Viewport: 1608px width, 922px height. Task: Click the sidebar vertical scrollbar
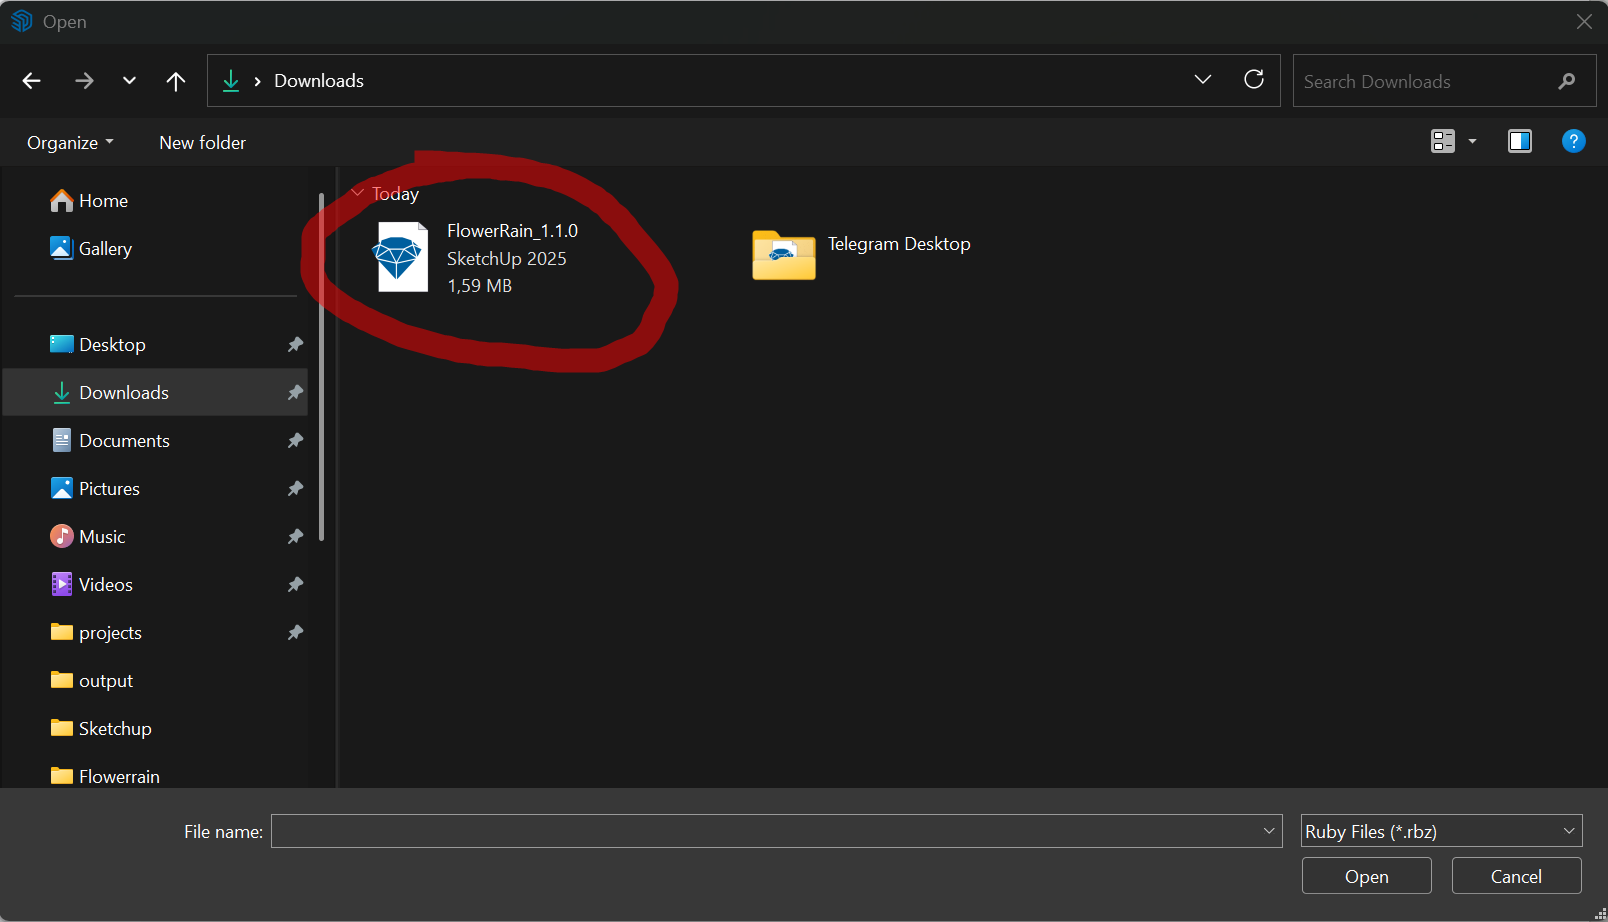321,370
